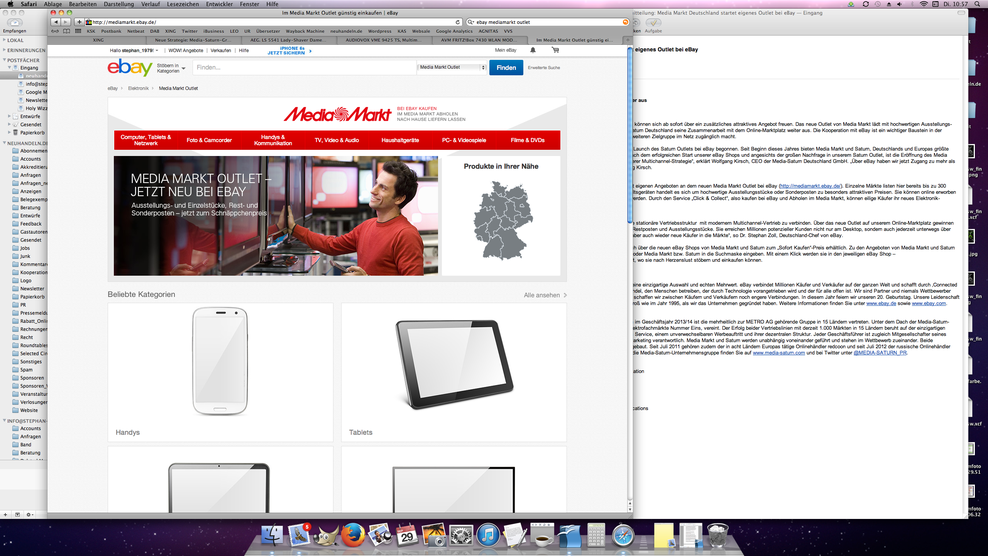Open the Reading List glasses icon

point(55,31)
